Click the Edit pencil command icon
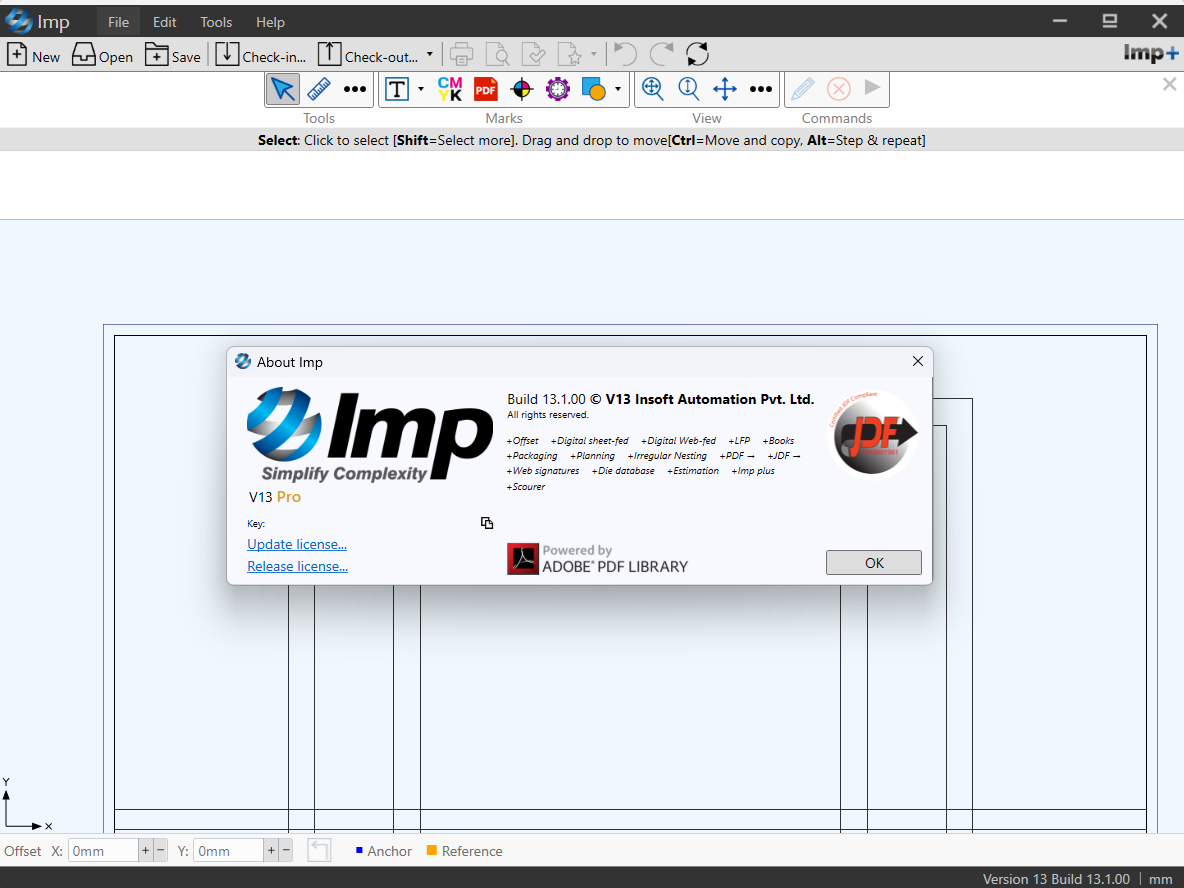This screenshot has width=1184, height=888. click(x=803, y=89)
